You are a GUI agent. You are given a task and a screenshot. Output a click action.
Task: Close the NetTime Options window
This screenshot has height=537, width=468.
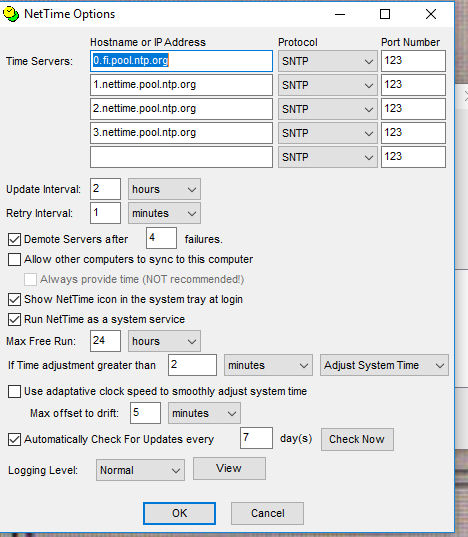click(x=431, y=14)
